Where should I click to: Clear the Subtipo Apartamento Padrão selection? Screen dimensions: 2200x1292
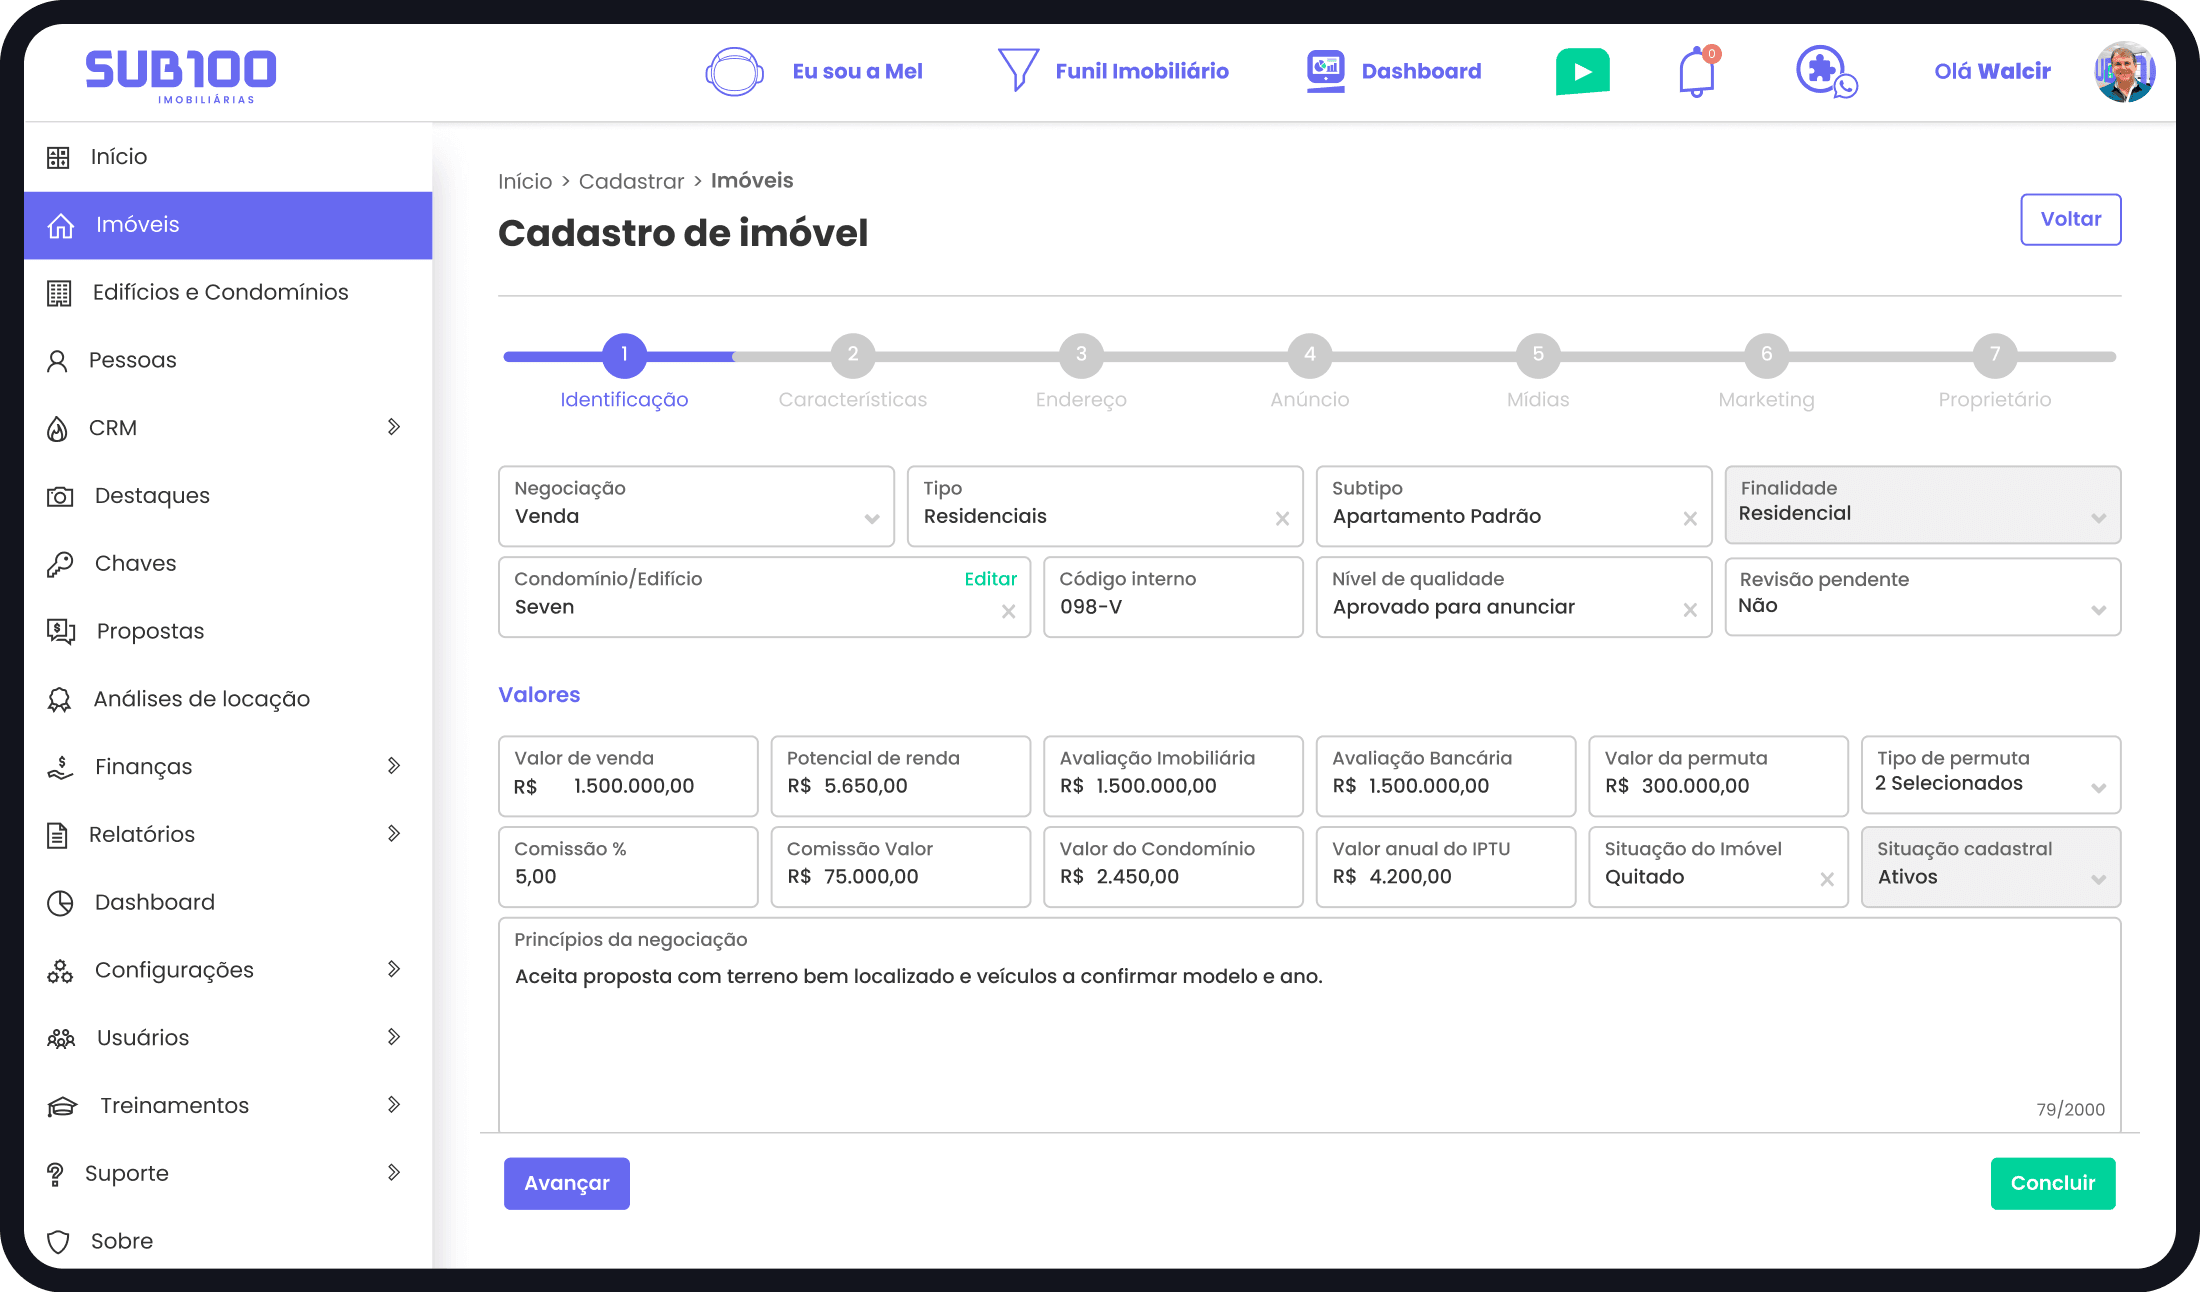pyautogui.click(x=1690, y=519)
